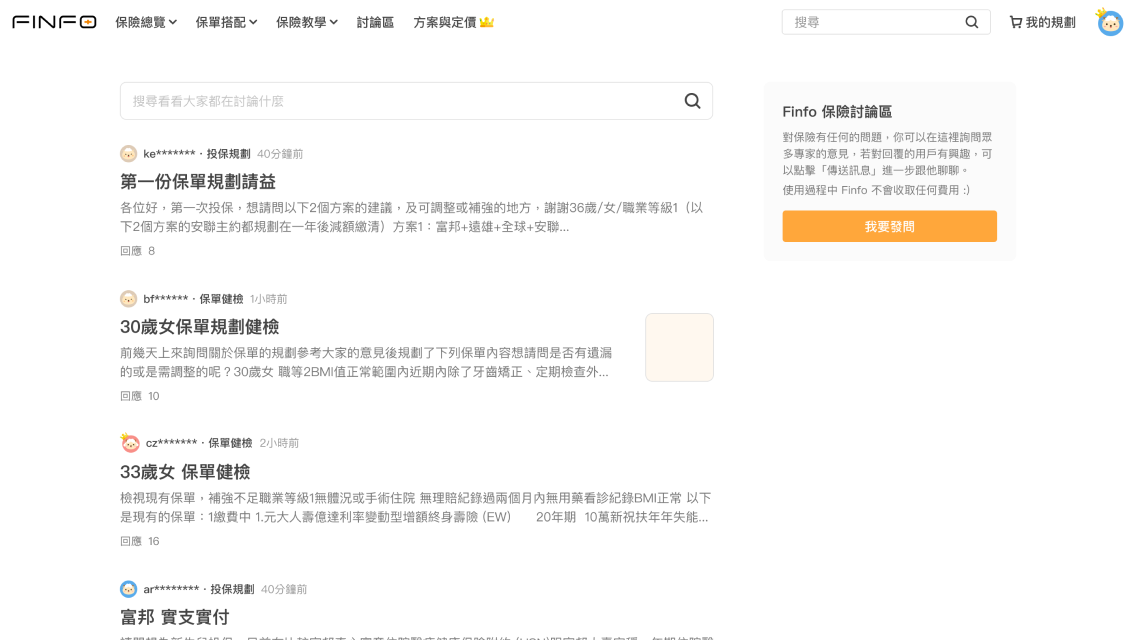The image size is (1136, 640).
Task: Click excerpt text of 第一份保單規劃請益 post
Action: 412,217
